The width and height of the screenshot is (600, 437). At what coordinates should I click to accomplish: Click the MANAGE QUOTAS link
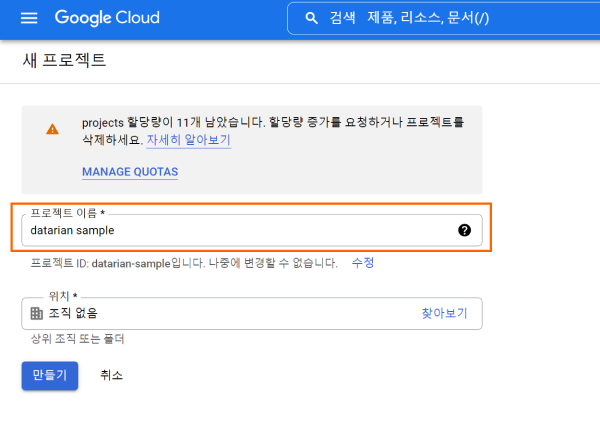[x=130, y=172]
